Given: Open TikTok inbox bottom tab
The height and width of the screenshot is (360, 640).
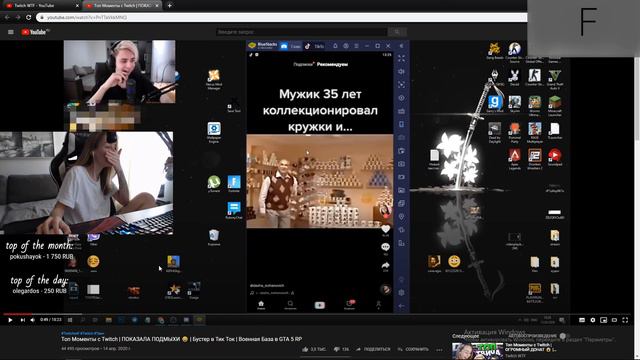Looking at the screenshot, I should 349,305.
